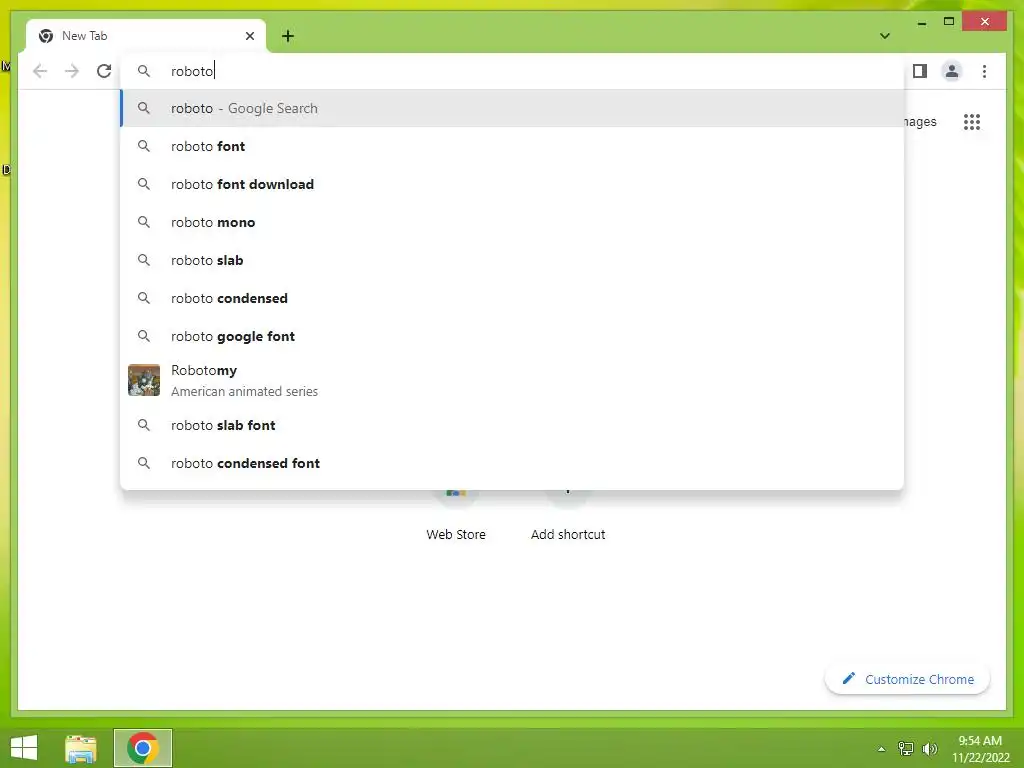The image size is (1024, 768).
Task: Choose 'roboto condensed font' suggestion
Action: (x=513, y=463)
